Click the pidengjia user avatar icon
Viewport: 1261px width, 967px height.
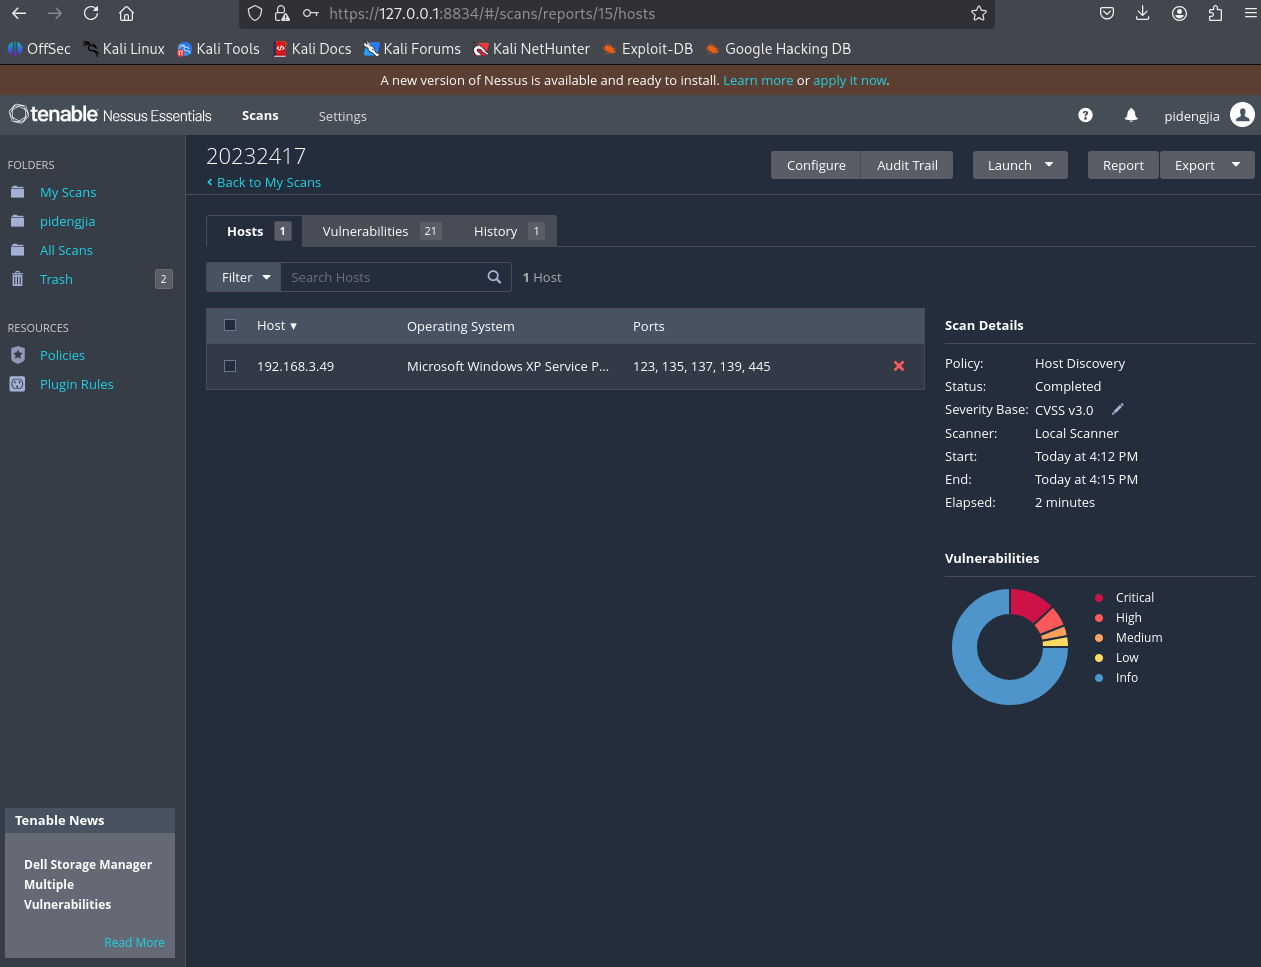[1242, 115]
